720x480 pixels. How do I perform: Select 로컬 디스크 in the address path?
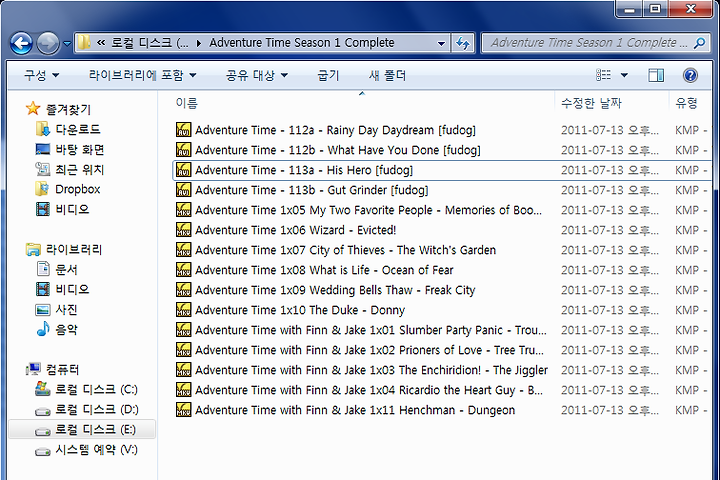tap(150, 43)
